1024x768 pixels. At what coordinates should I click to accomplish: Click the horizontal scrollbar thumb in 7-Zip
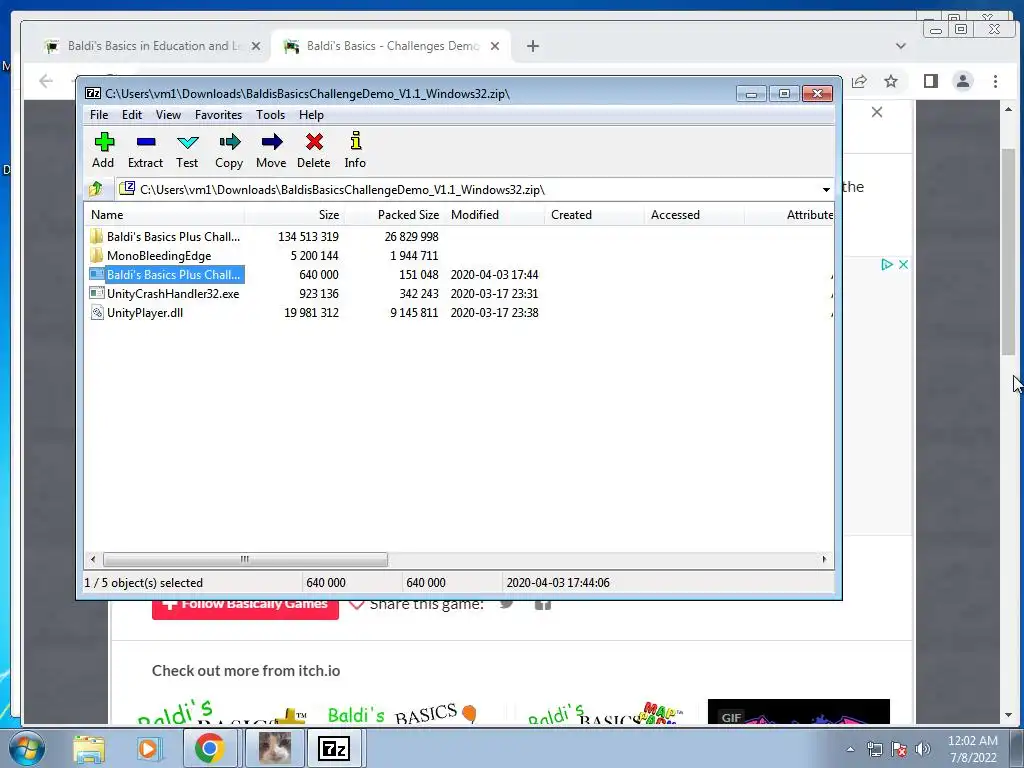(245, 559)
